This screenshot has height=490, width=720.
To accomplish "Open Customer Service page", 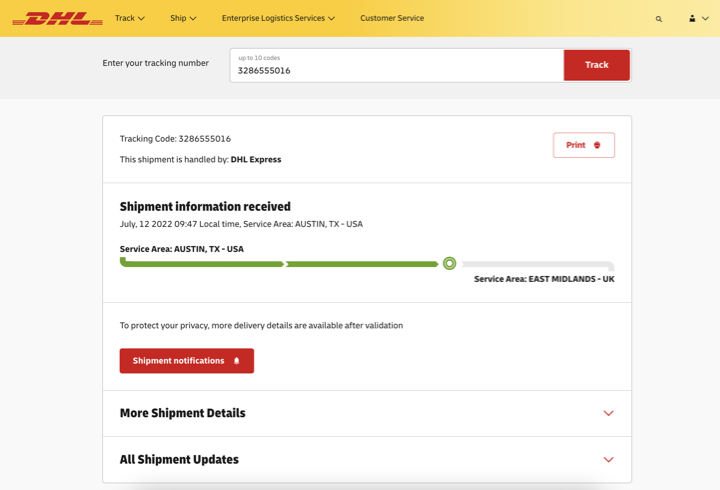I will click(x=392, y=18).
